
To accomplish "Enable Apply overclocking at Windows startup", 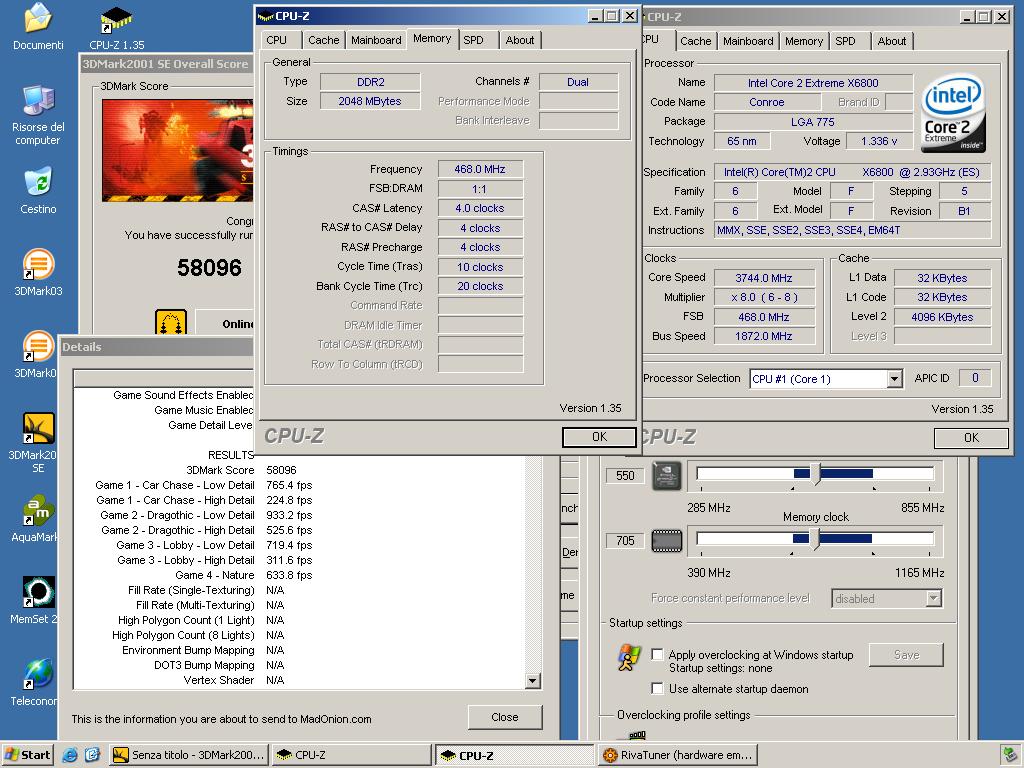I will [658, 654].
